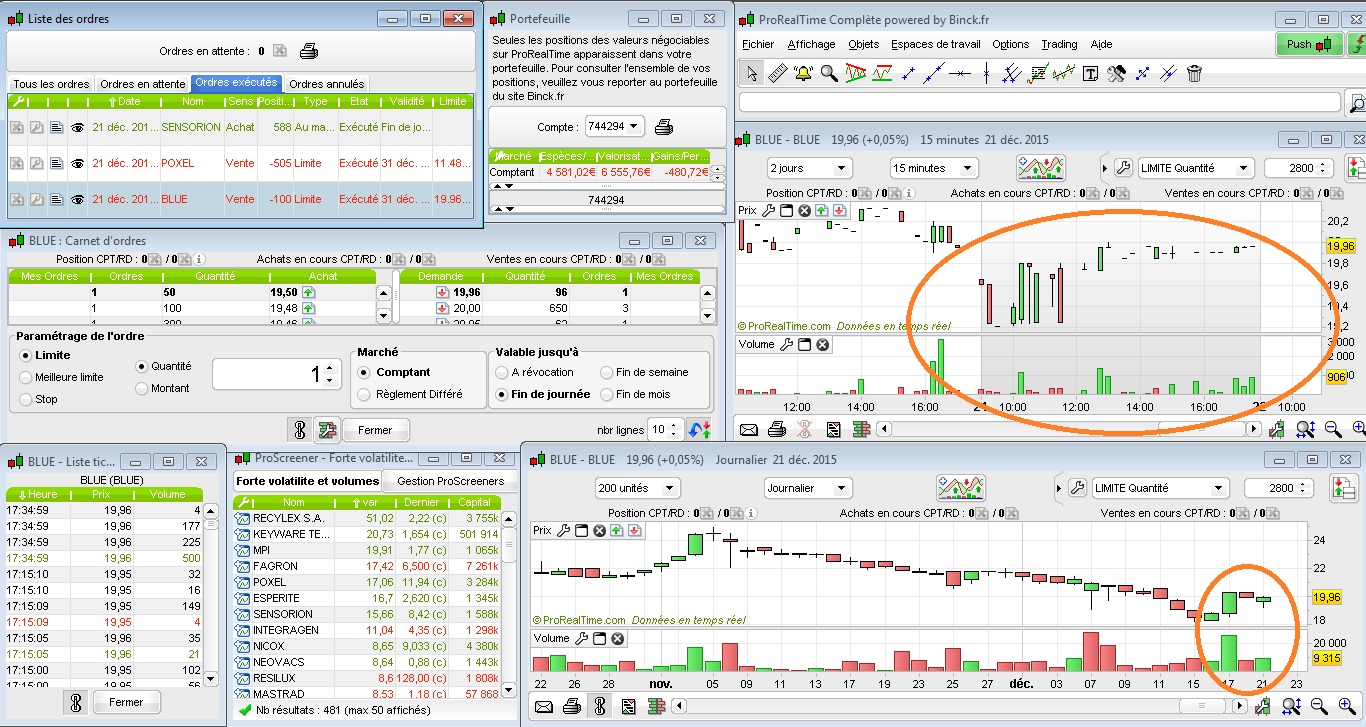
Task: Click Fermer in the Carnet d'ordres window
Action: click(376, 430)
